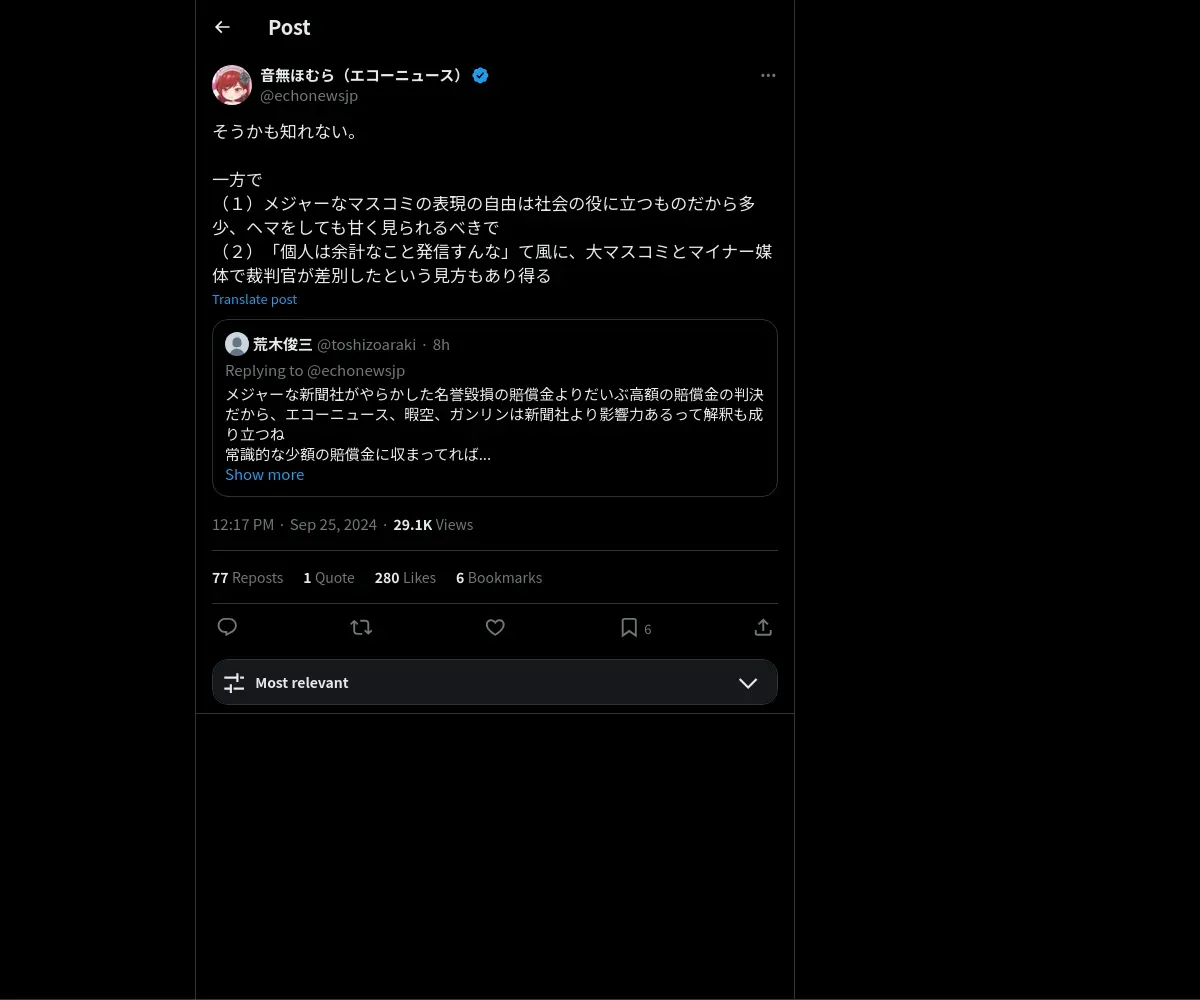Repost using the retweet arrows icon
Image resolution: width=1200 pixels, height=1000 pixels.
click(361, 627)
